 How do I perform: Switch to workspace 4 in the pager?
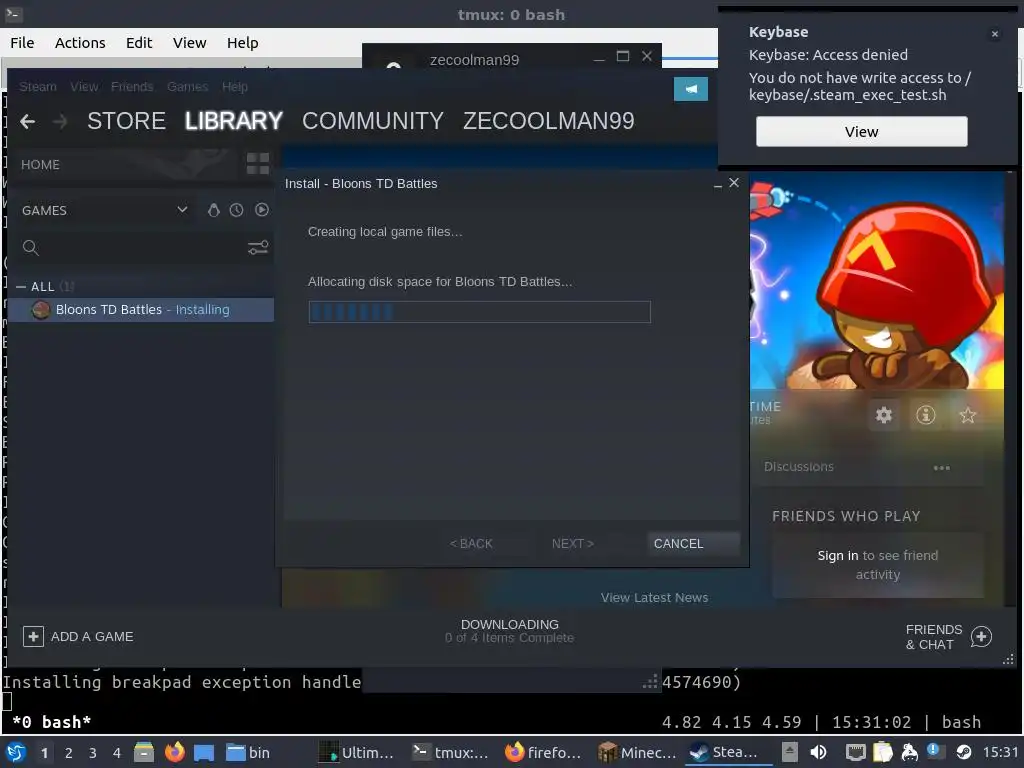(117, 753)
